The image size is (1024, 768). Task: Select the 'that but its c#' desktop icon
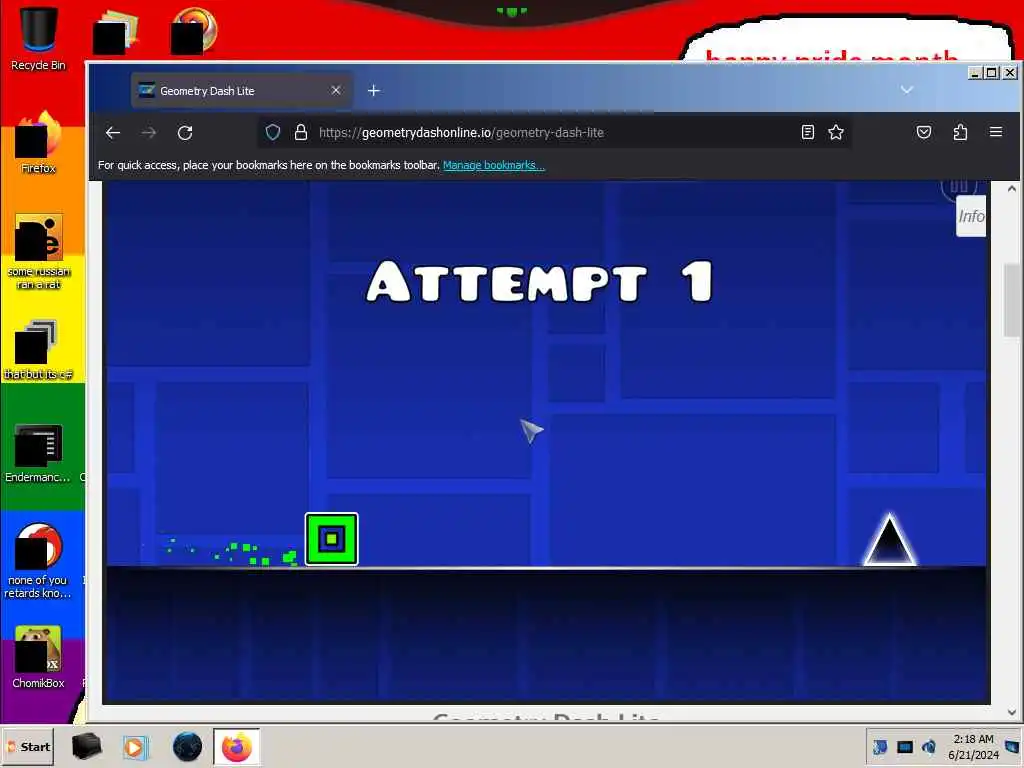tap(38, 349)
